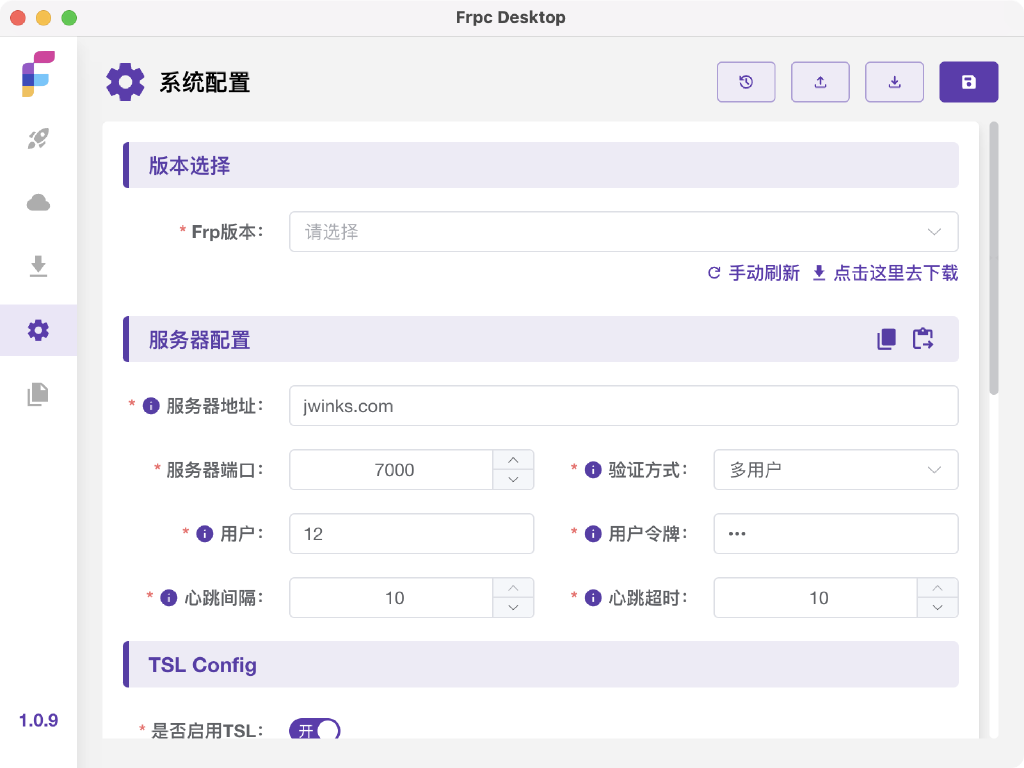Export the configuration via the upload icon
1024x768 pixels.
point(820,82)
